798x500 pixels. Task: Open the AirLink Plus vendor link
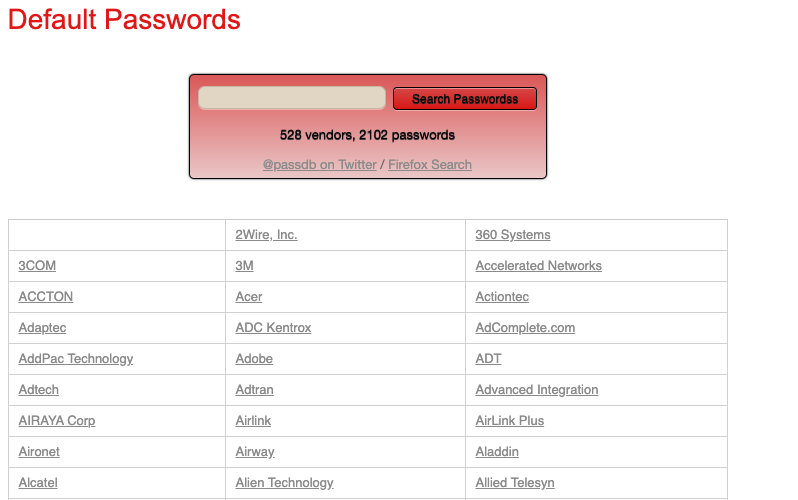(x=509, y=421)
